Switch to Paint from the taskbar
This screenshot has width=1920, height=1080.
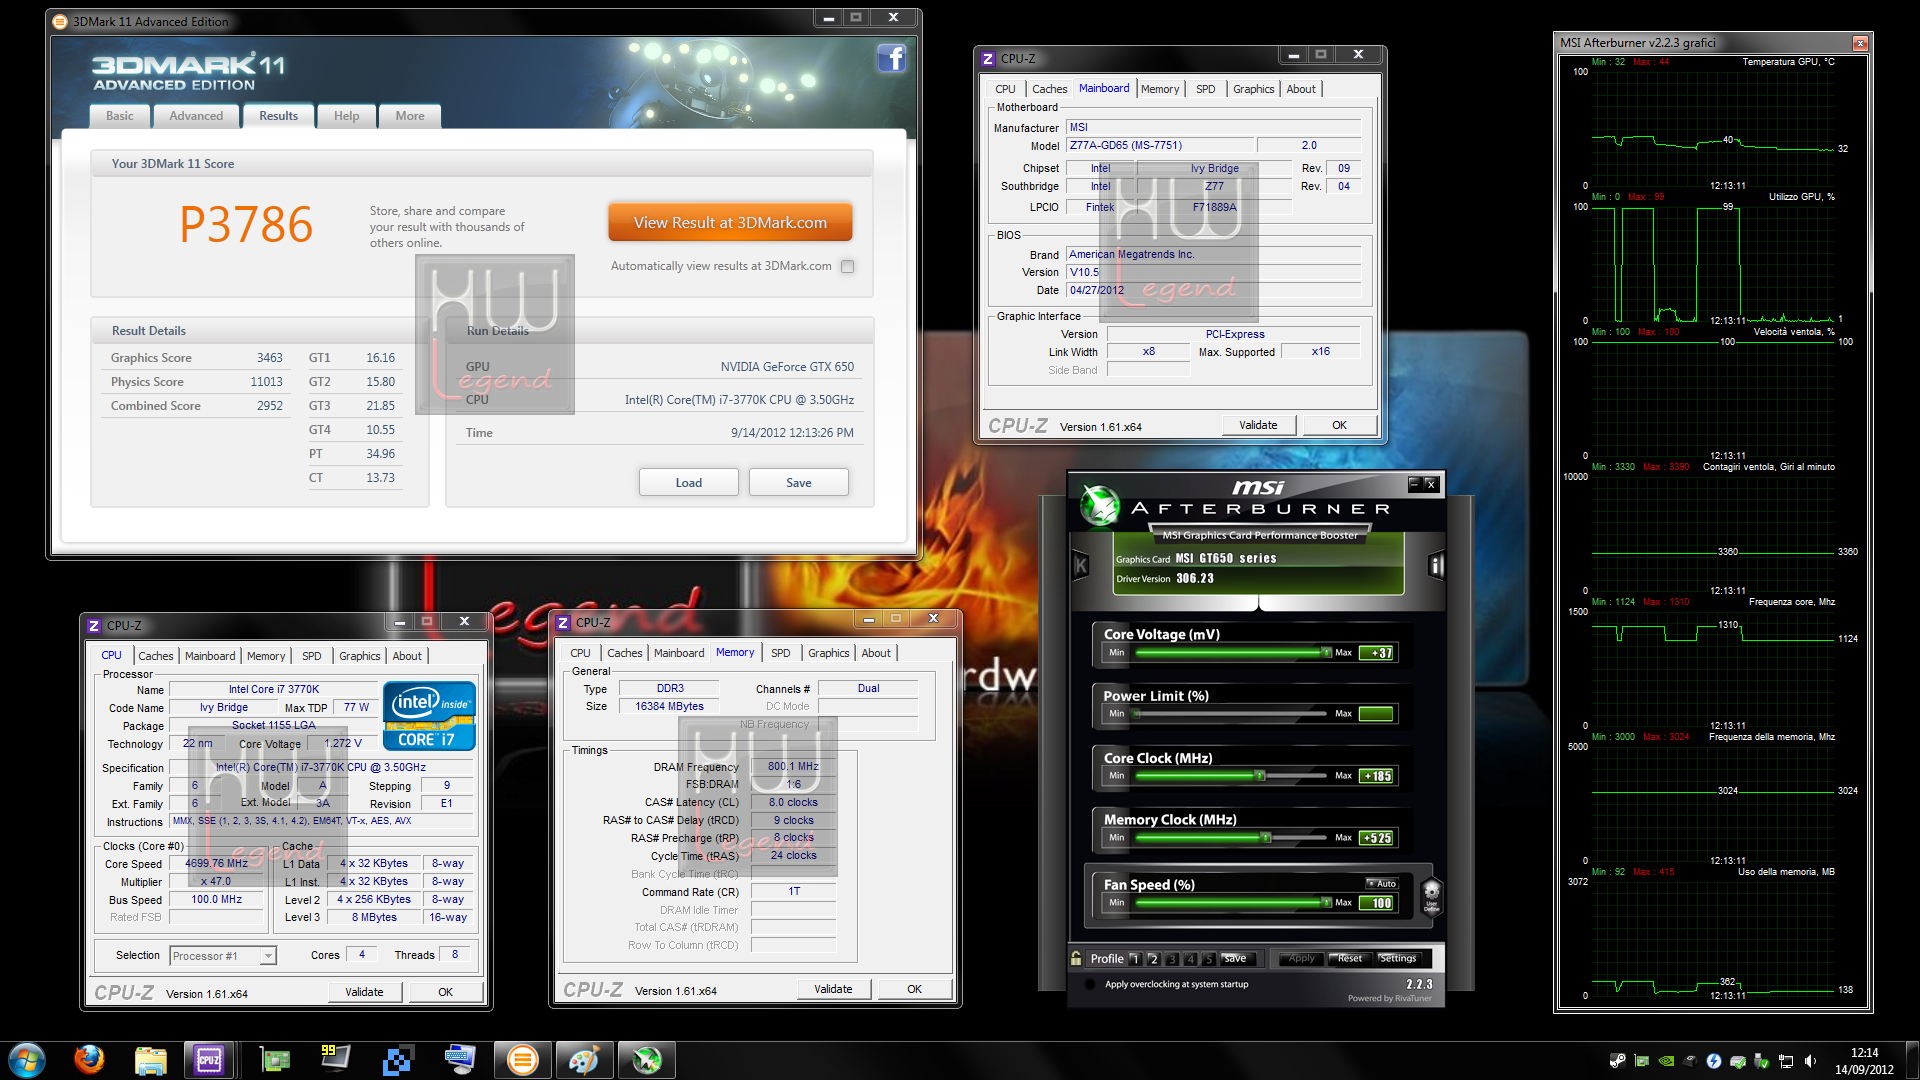(584, 1060)
